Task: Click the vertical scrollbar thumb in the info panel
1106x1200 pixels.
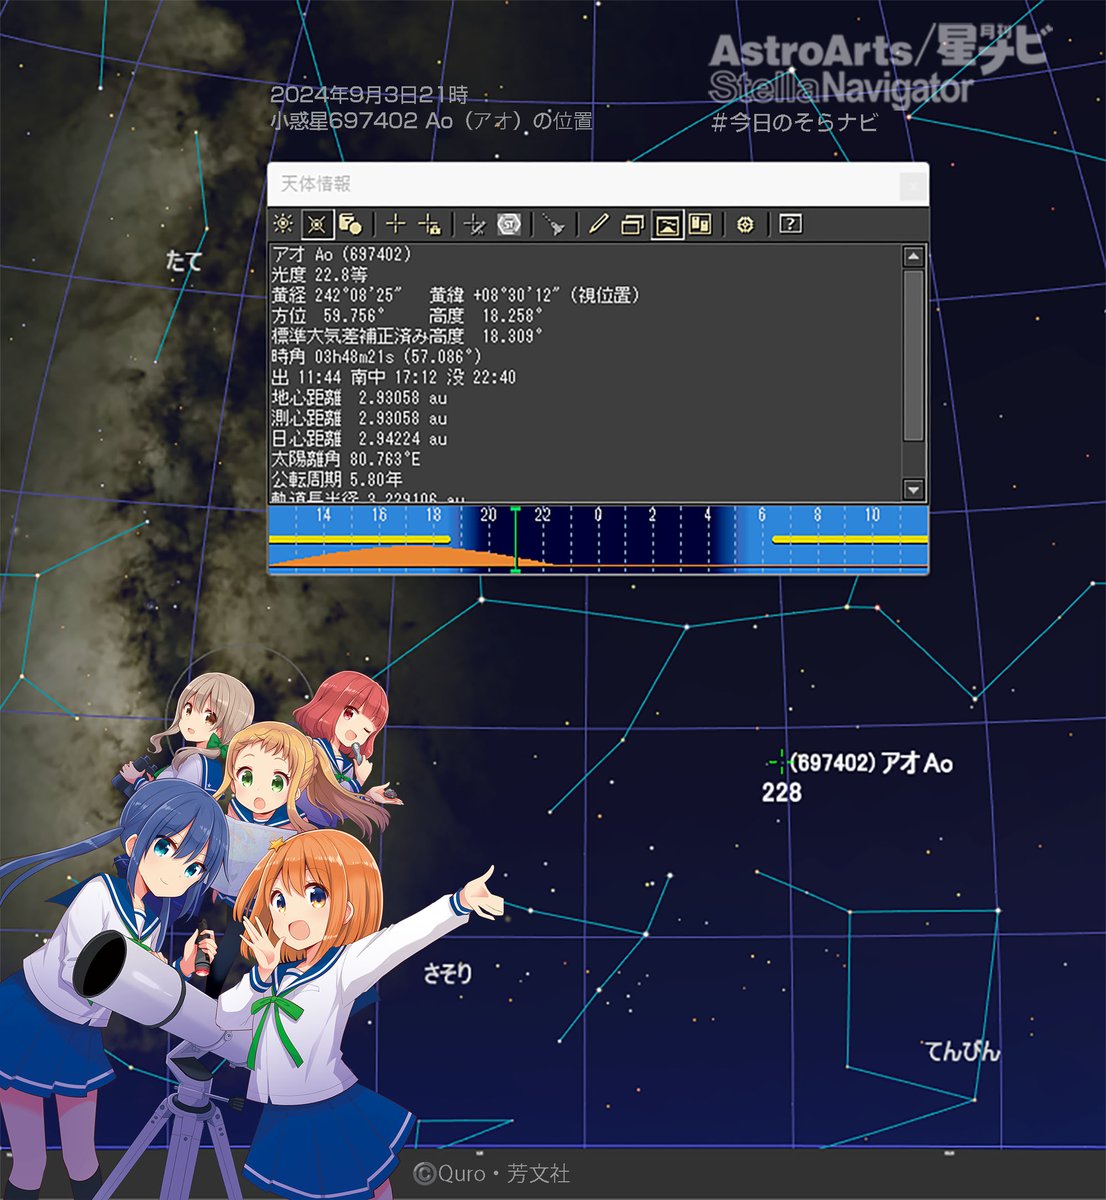Action: pos(913,355)
